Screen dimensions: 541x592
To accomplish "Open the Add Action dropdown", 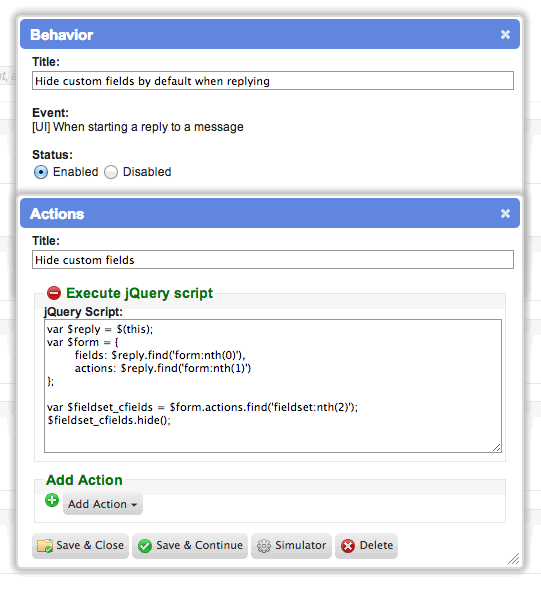I will click(103, 504).
